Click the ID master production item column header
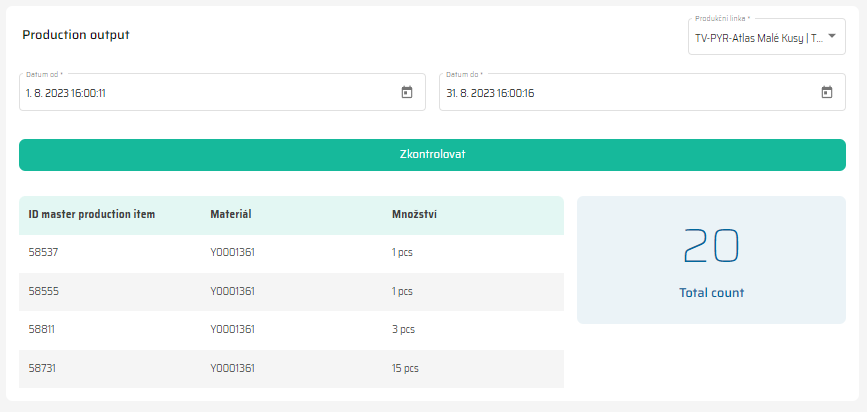This screenshot has height=412, width=867. pos(91,214)
